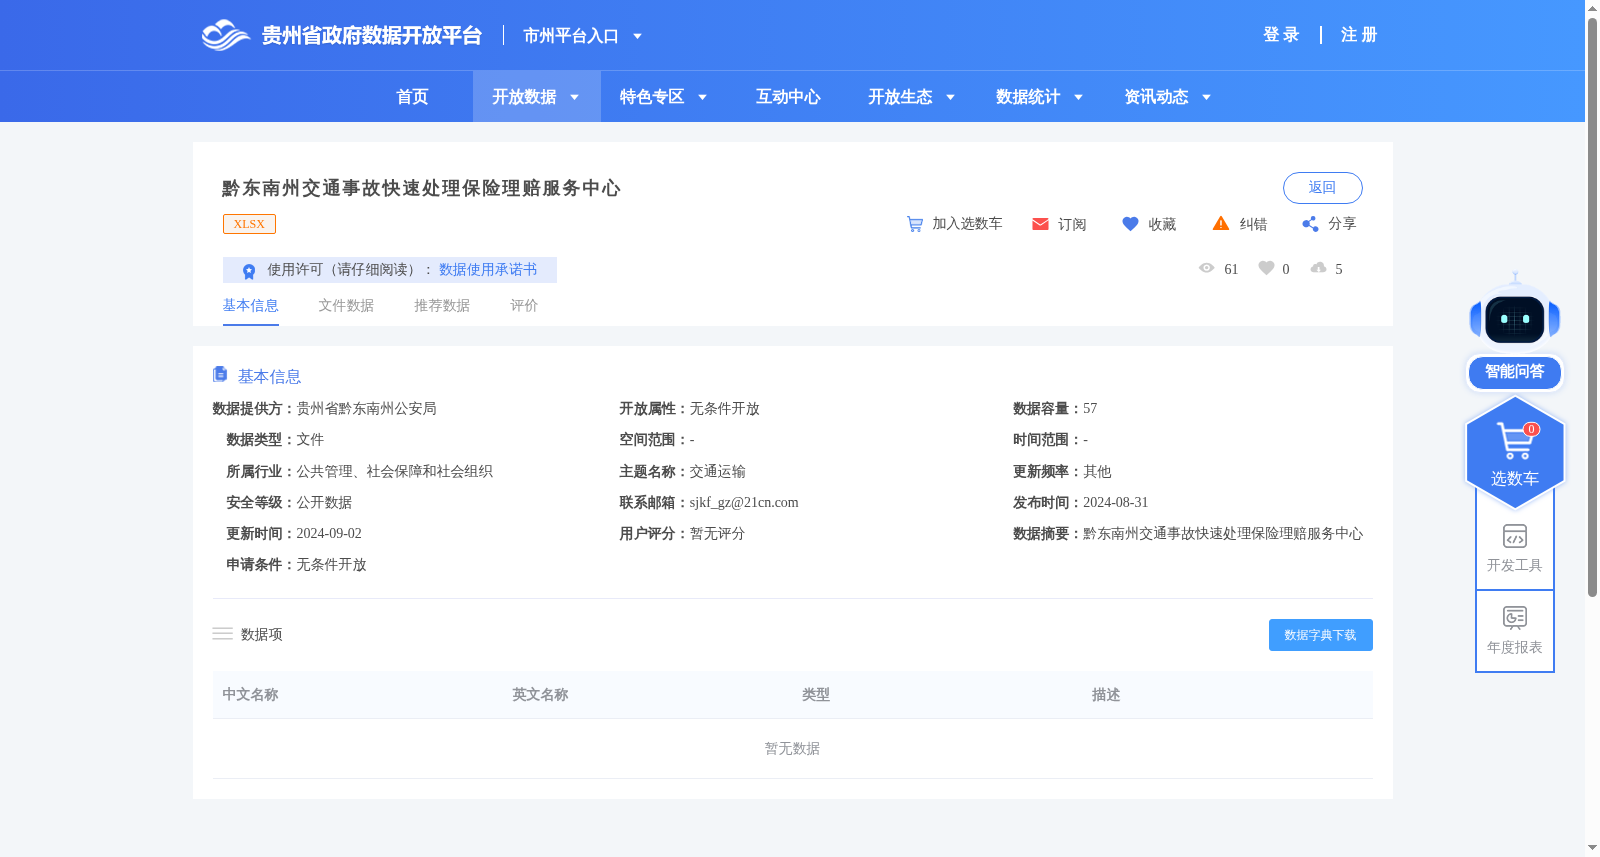Open 互动中心 in the navigation bar
The image size is (1600, 857).
click(x=788, y=97)
